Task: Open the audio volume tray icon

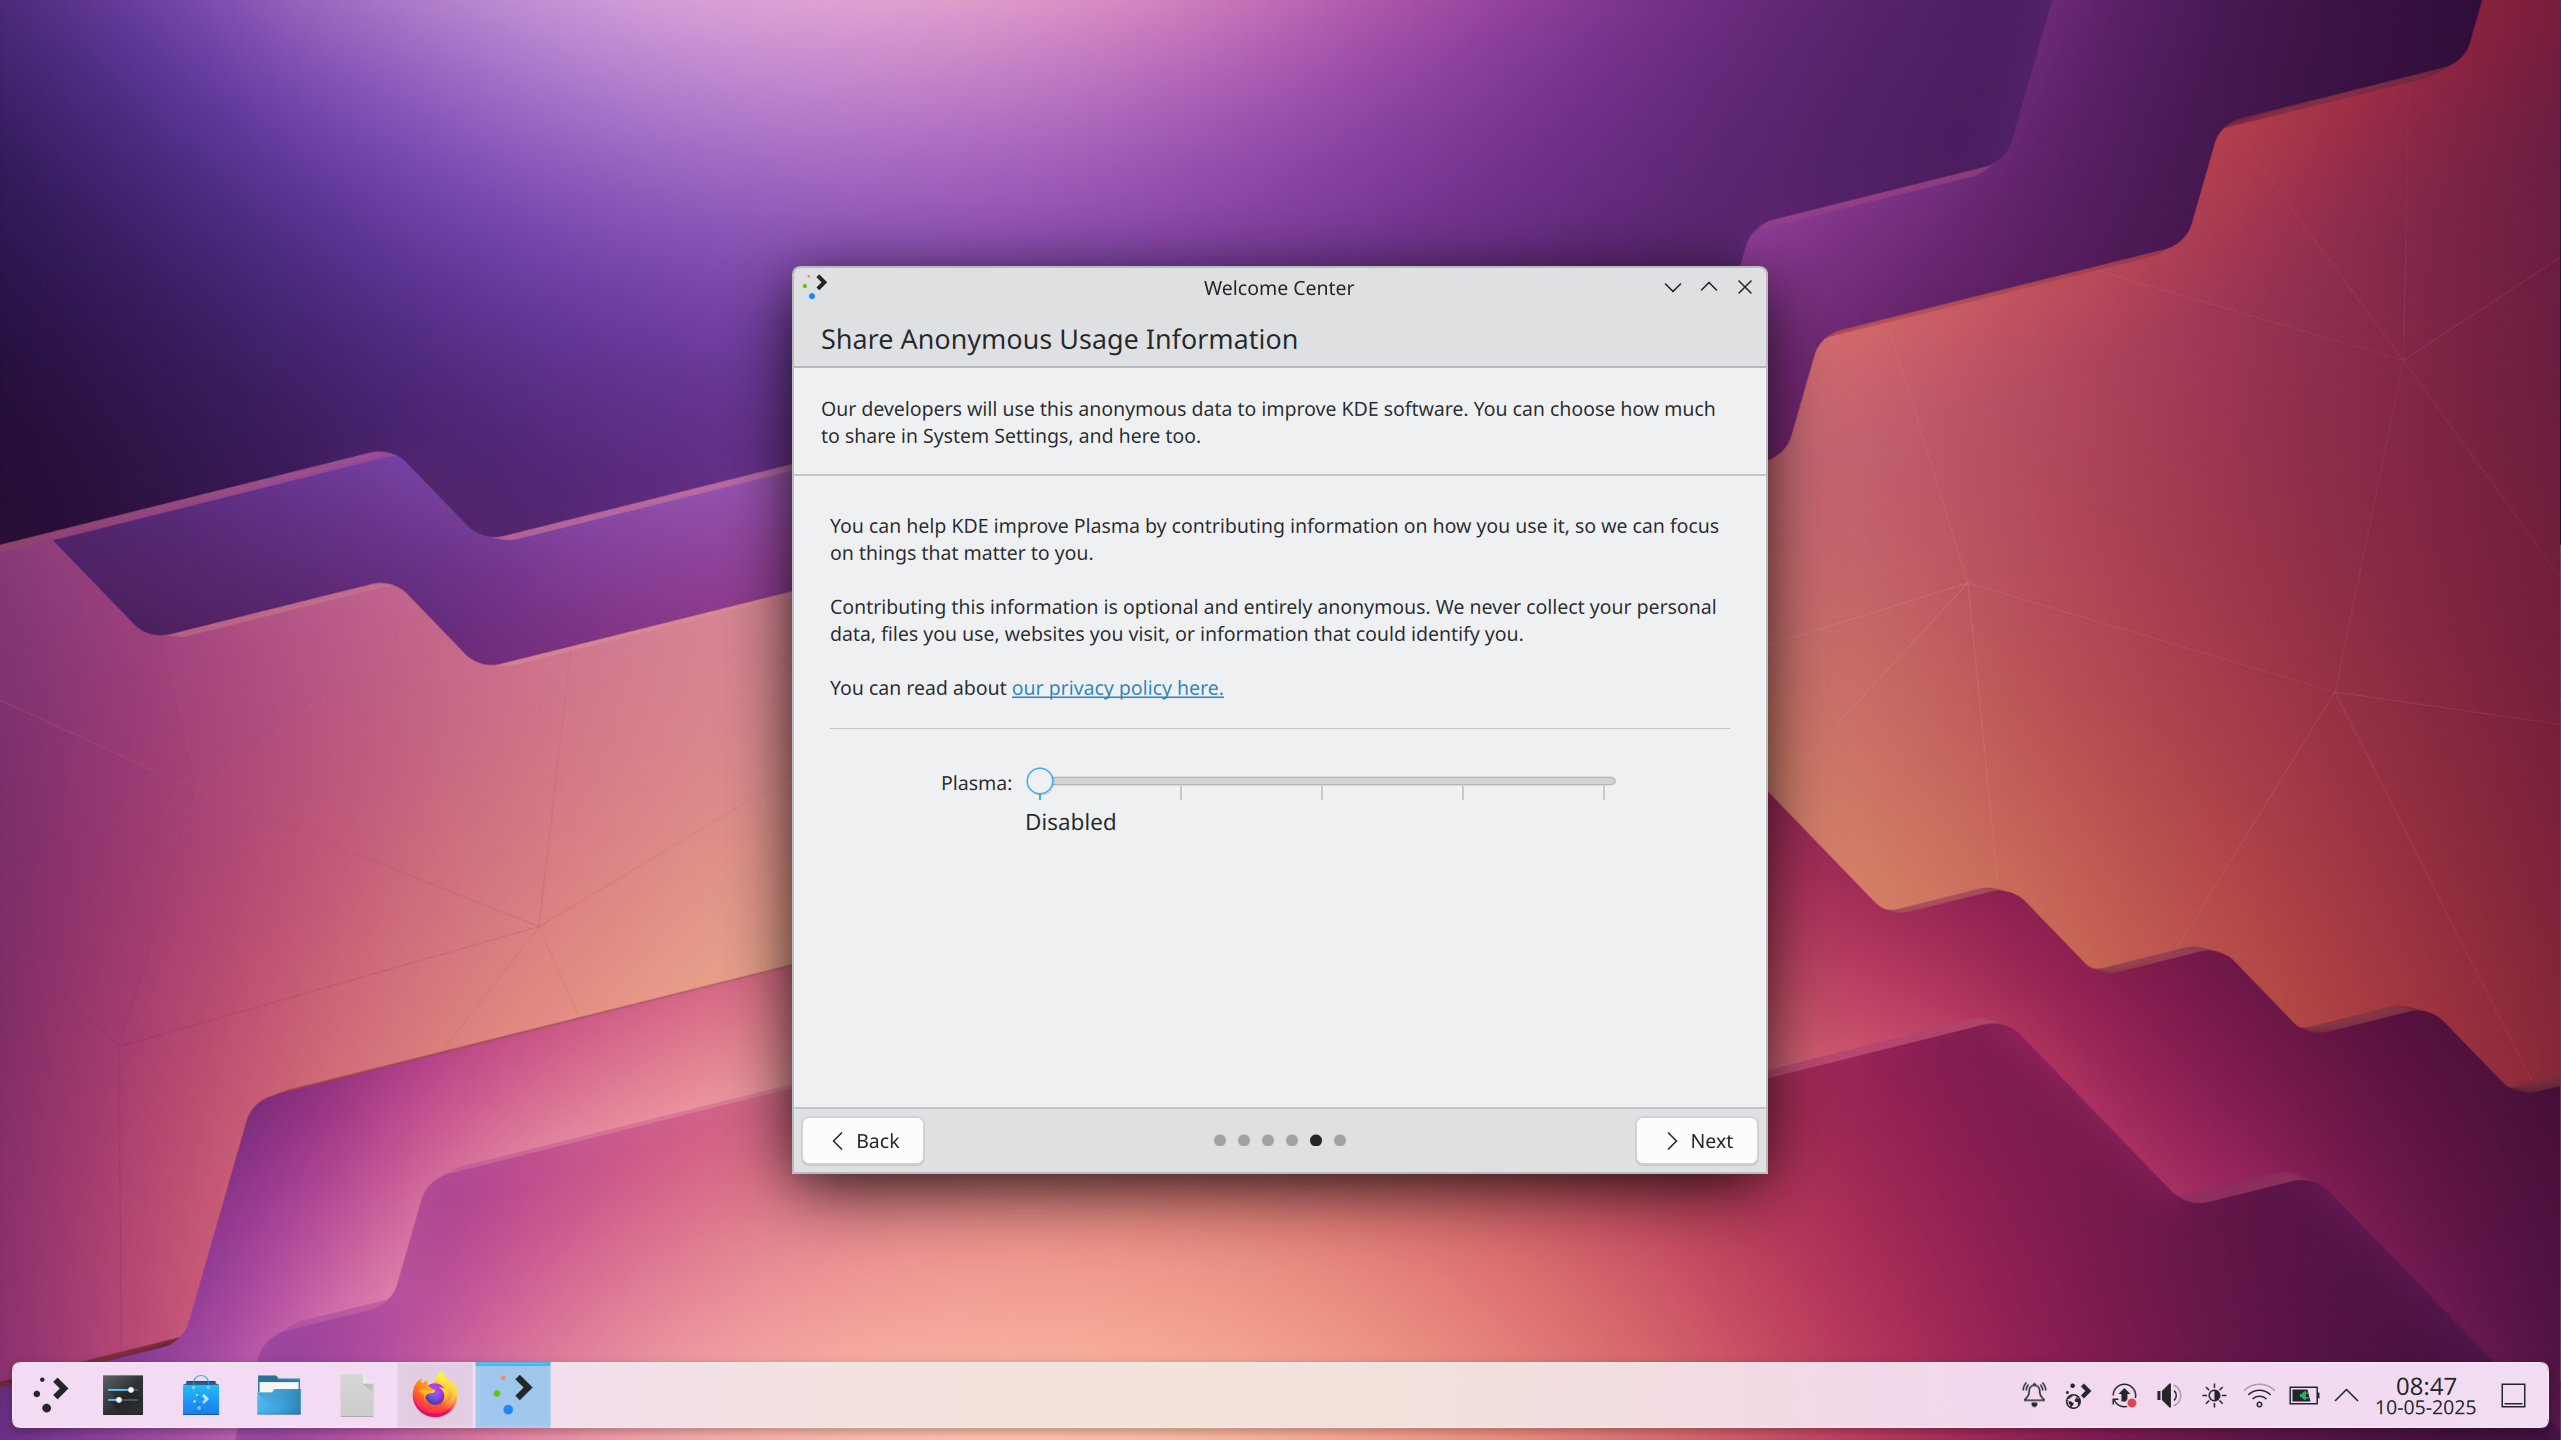Action: pyautogui.click(x=2169, y=1395)
